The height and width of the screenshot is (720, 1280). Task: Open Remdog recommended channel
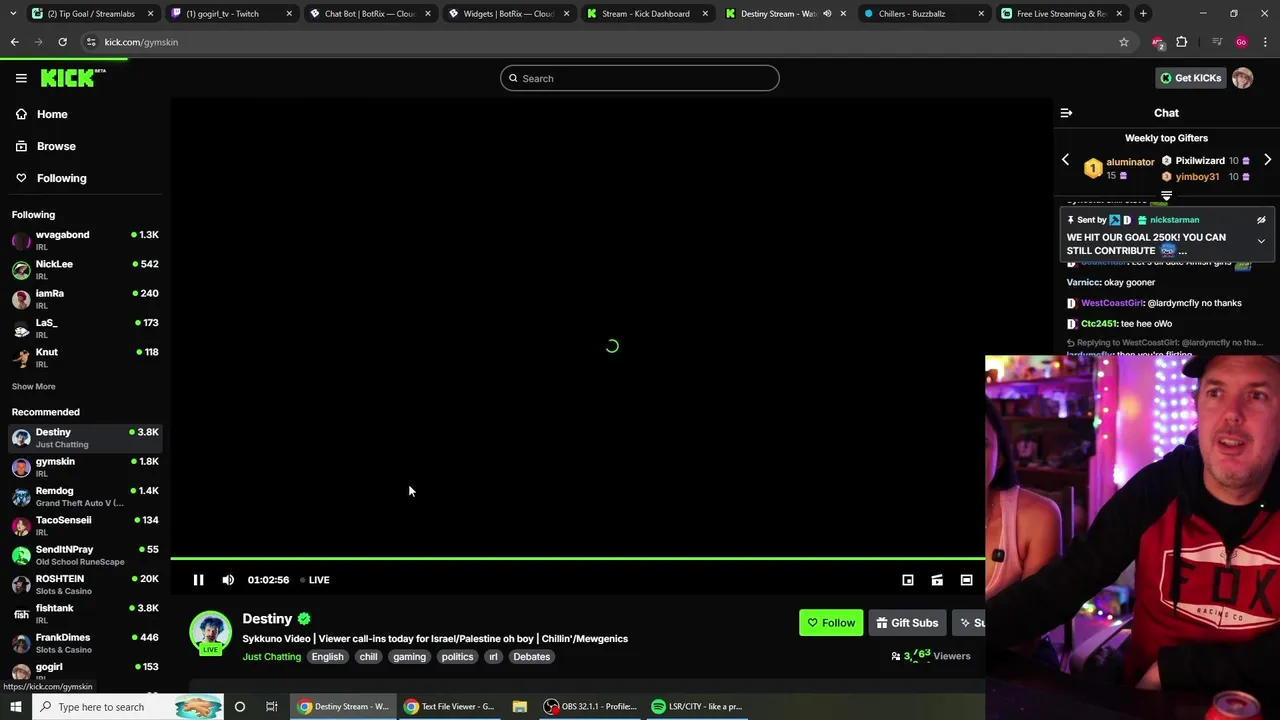(85, 496)
